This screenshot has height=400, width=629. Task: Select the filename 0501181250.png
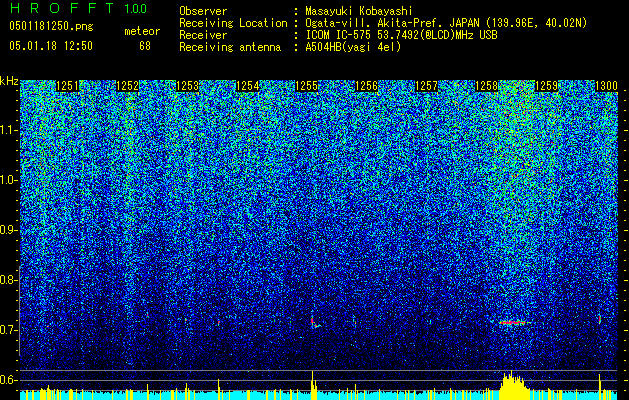(x=51, y=26)
